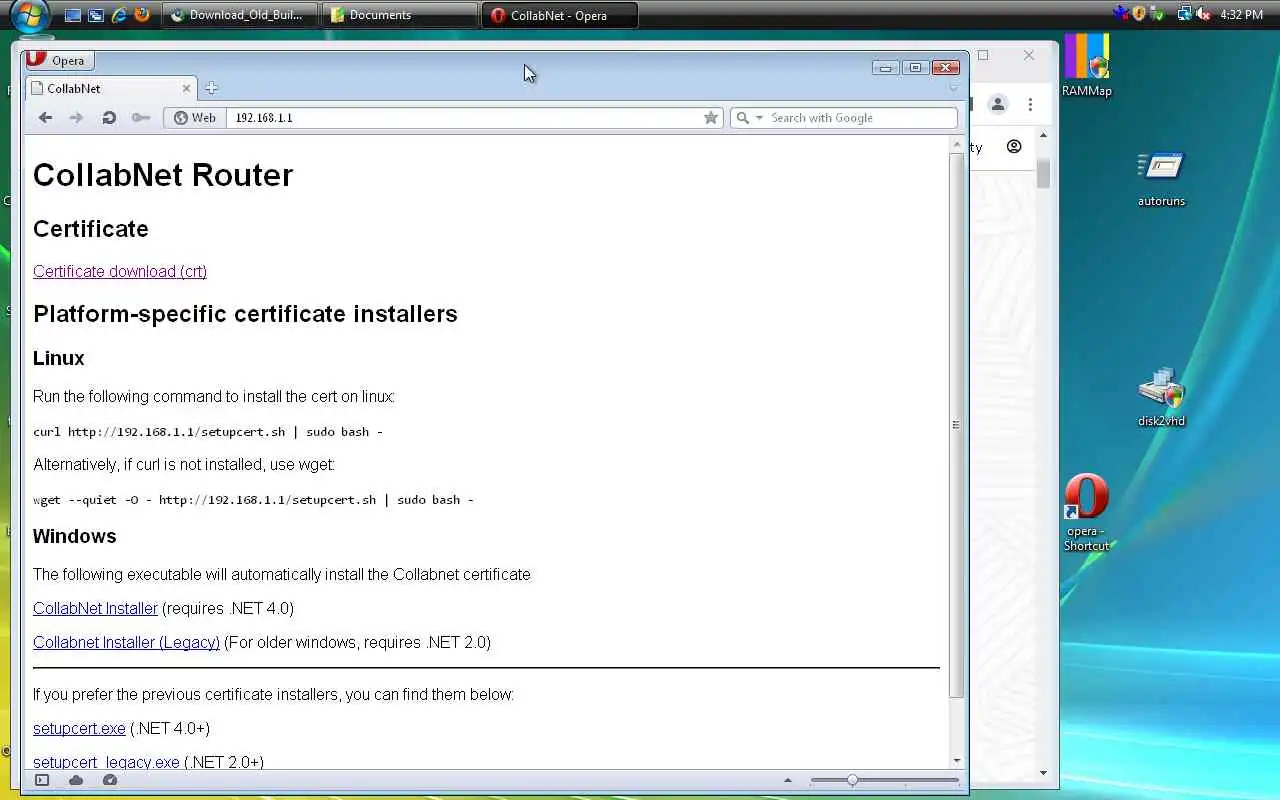Click scroll down arrow in Opera scrollbar
The height and width of the screenshot is (800, 1280).
[957, 761]
